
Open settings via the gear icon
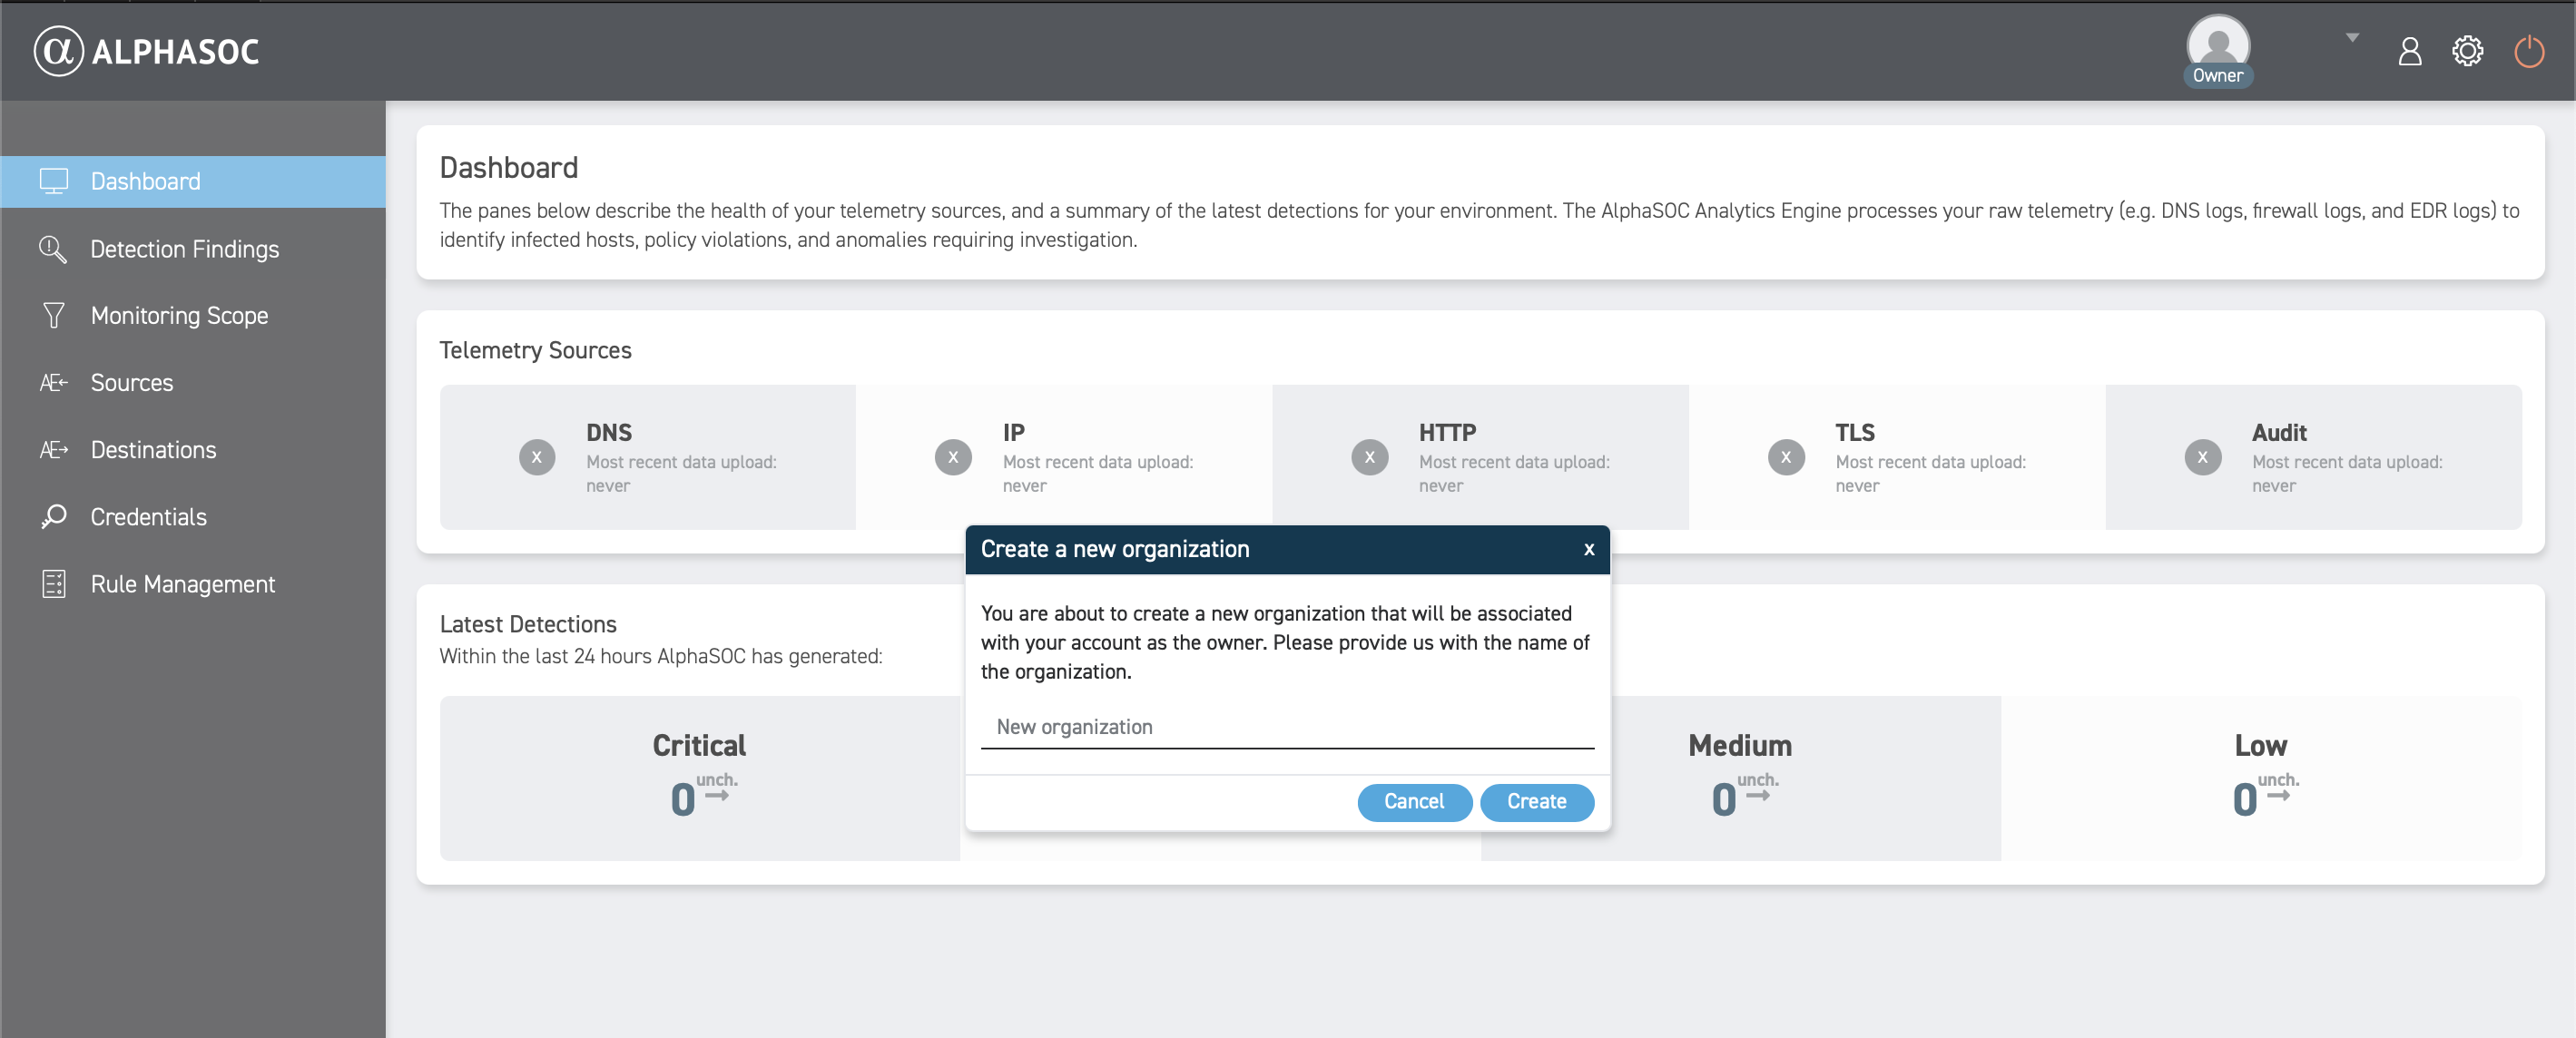click(x=2466, y=51)
